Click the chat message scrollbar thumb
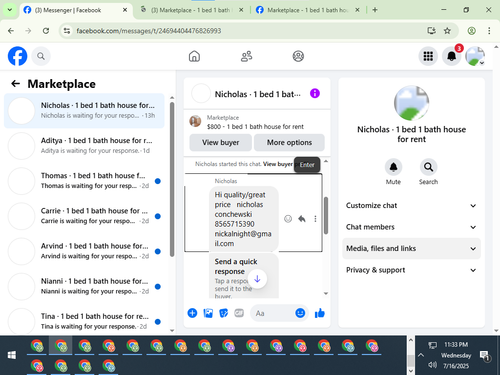This screenshot has width=500, height=375. pos(326,215)
